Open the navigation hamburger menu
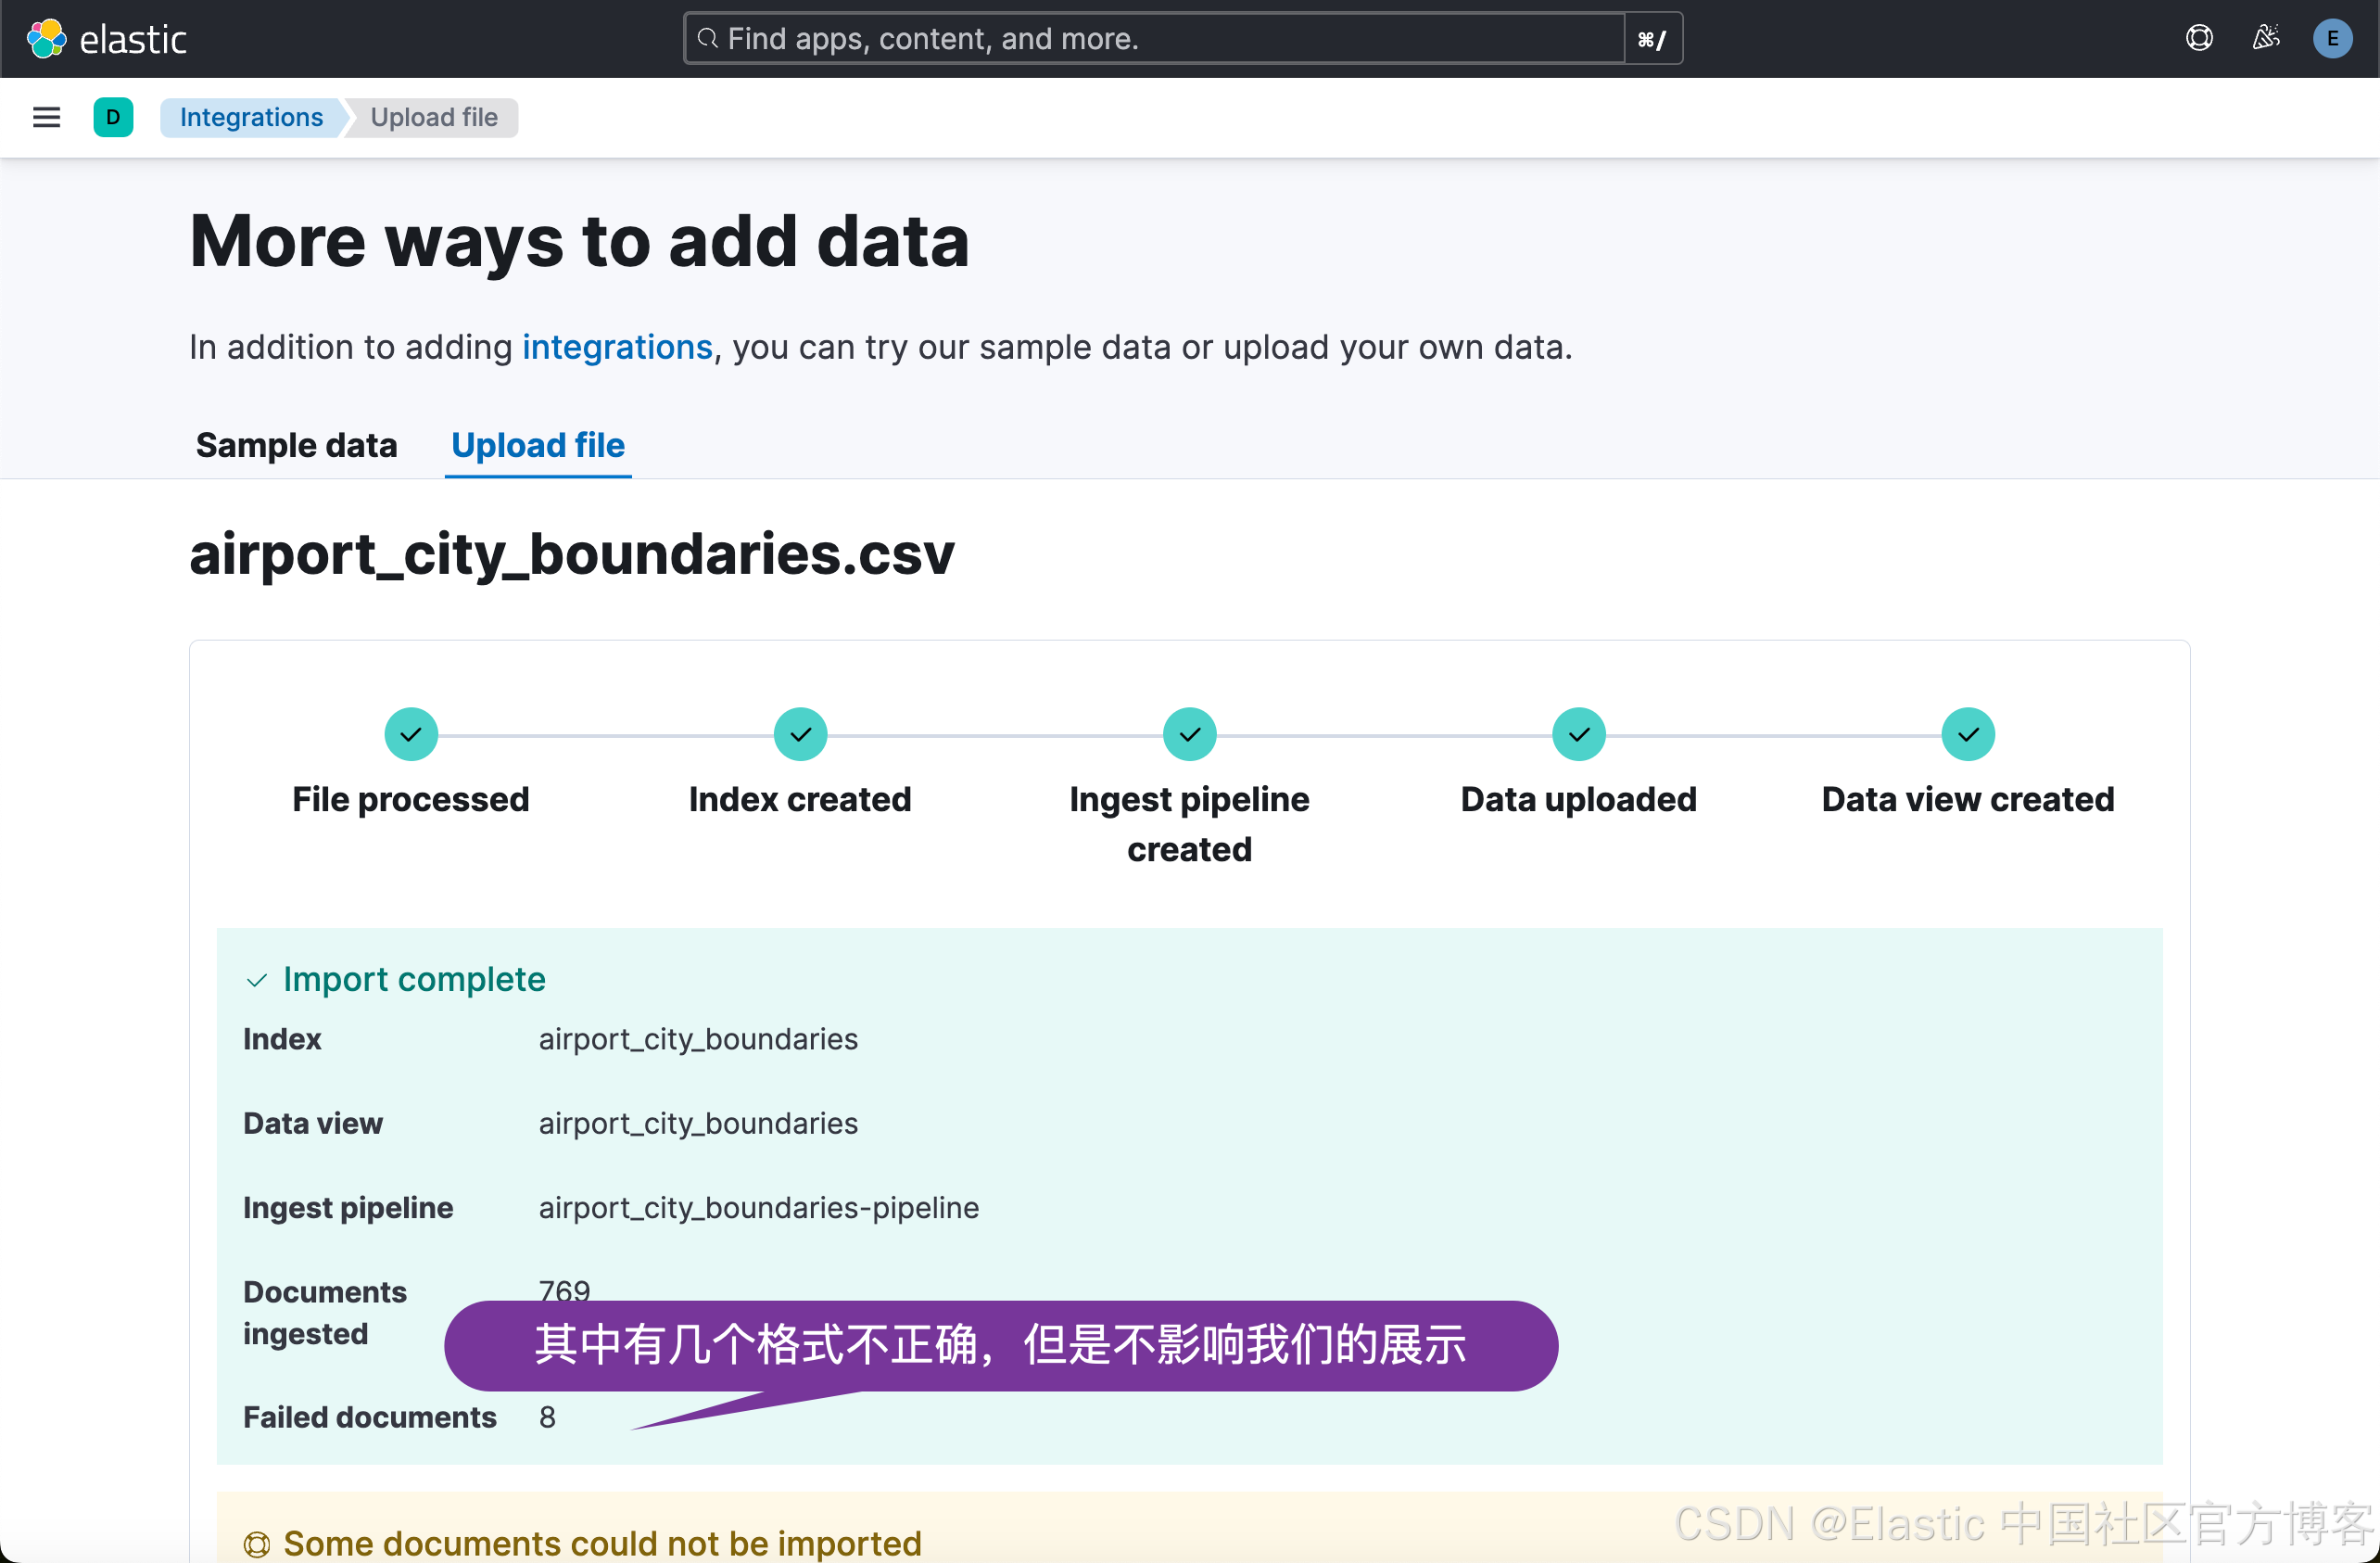This screenshot has width=2380, height=1563. [46, 117]
